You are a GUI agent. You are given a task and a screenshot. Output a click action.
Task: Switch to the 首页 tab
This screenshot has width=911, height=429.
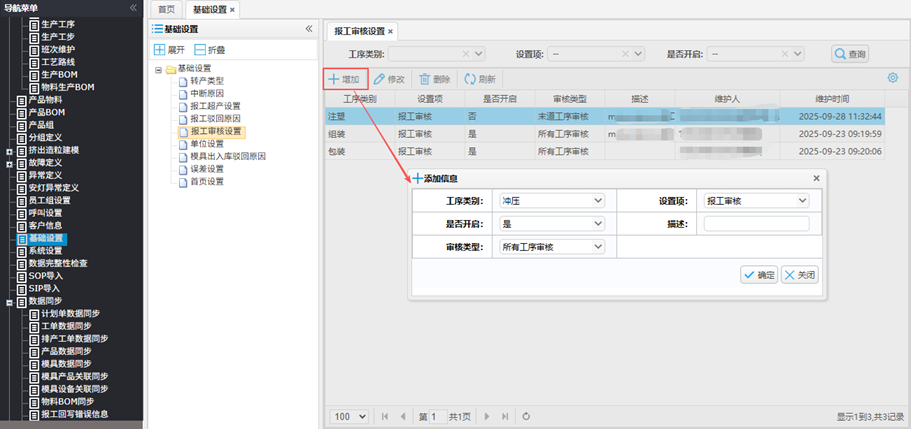pyautogui.click(x=166, y=9)
